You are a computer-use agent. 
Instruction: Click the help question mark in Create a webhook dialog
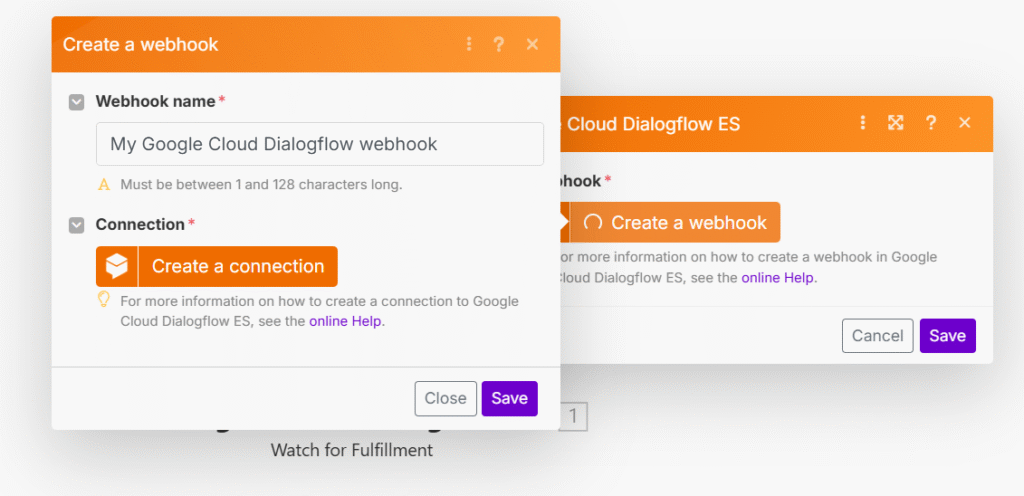point(499,44)
